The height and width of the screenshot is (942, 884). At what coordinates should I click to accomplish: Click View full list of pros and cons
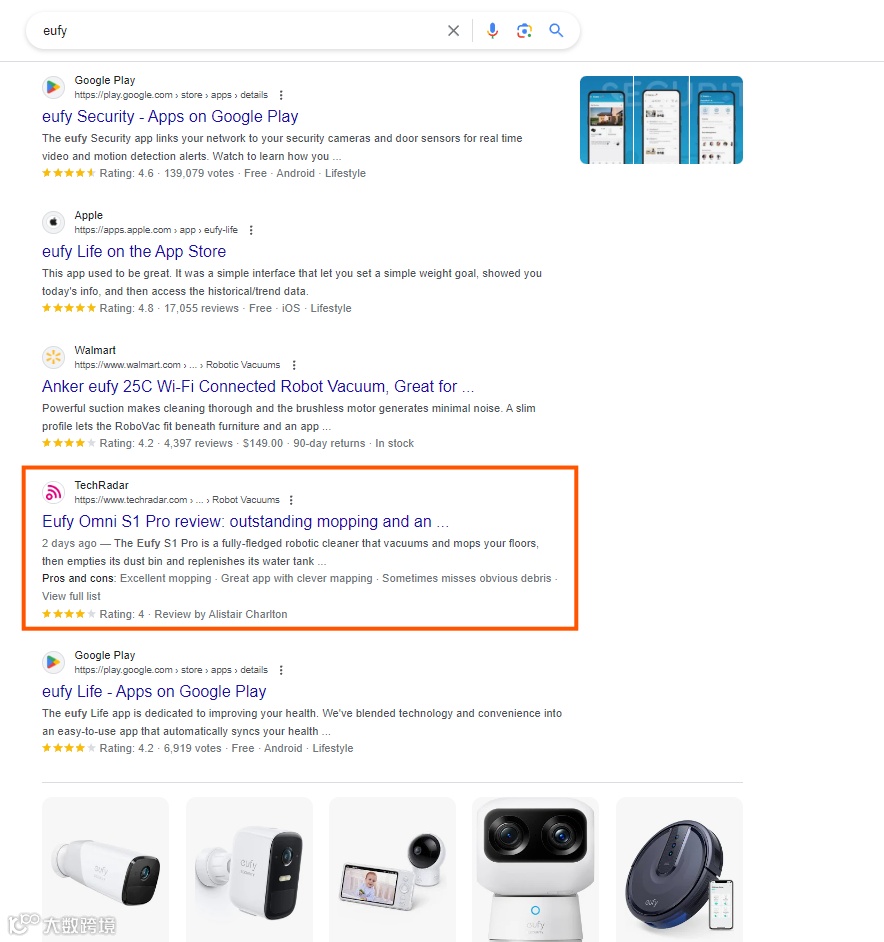click(71, 597)
